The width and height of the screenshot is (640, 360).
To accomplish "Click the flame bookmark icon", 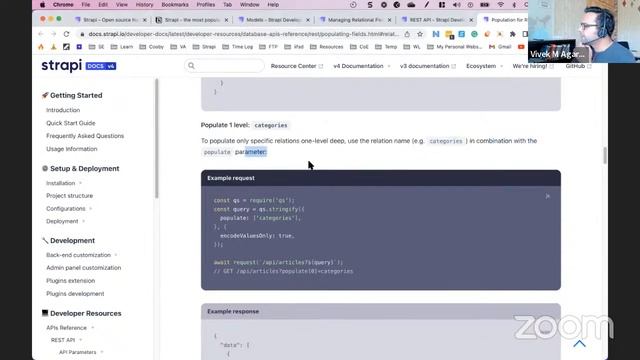I will 41,47.
